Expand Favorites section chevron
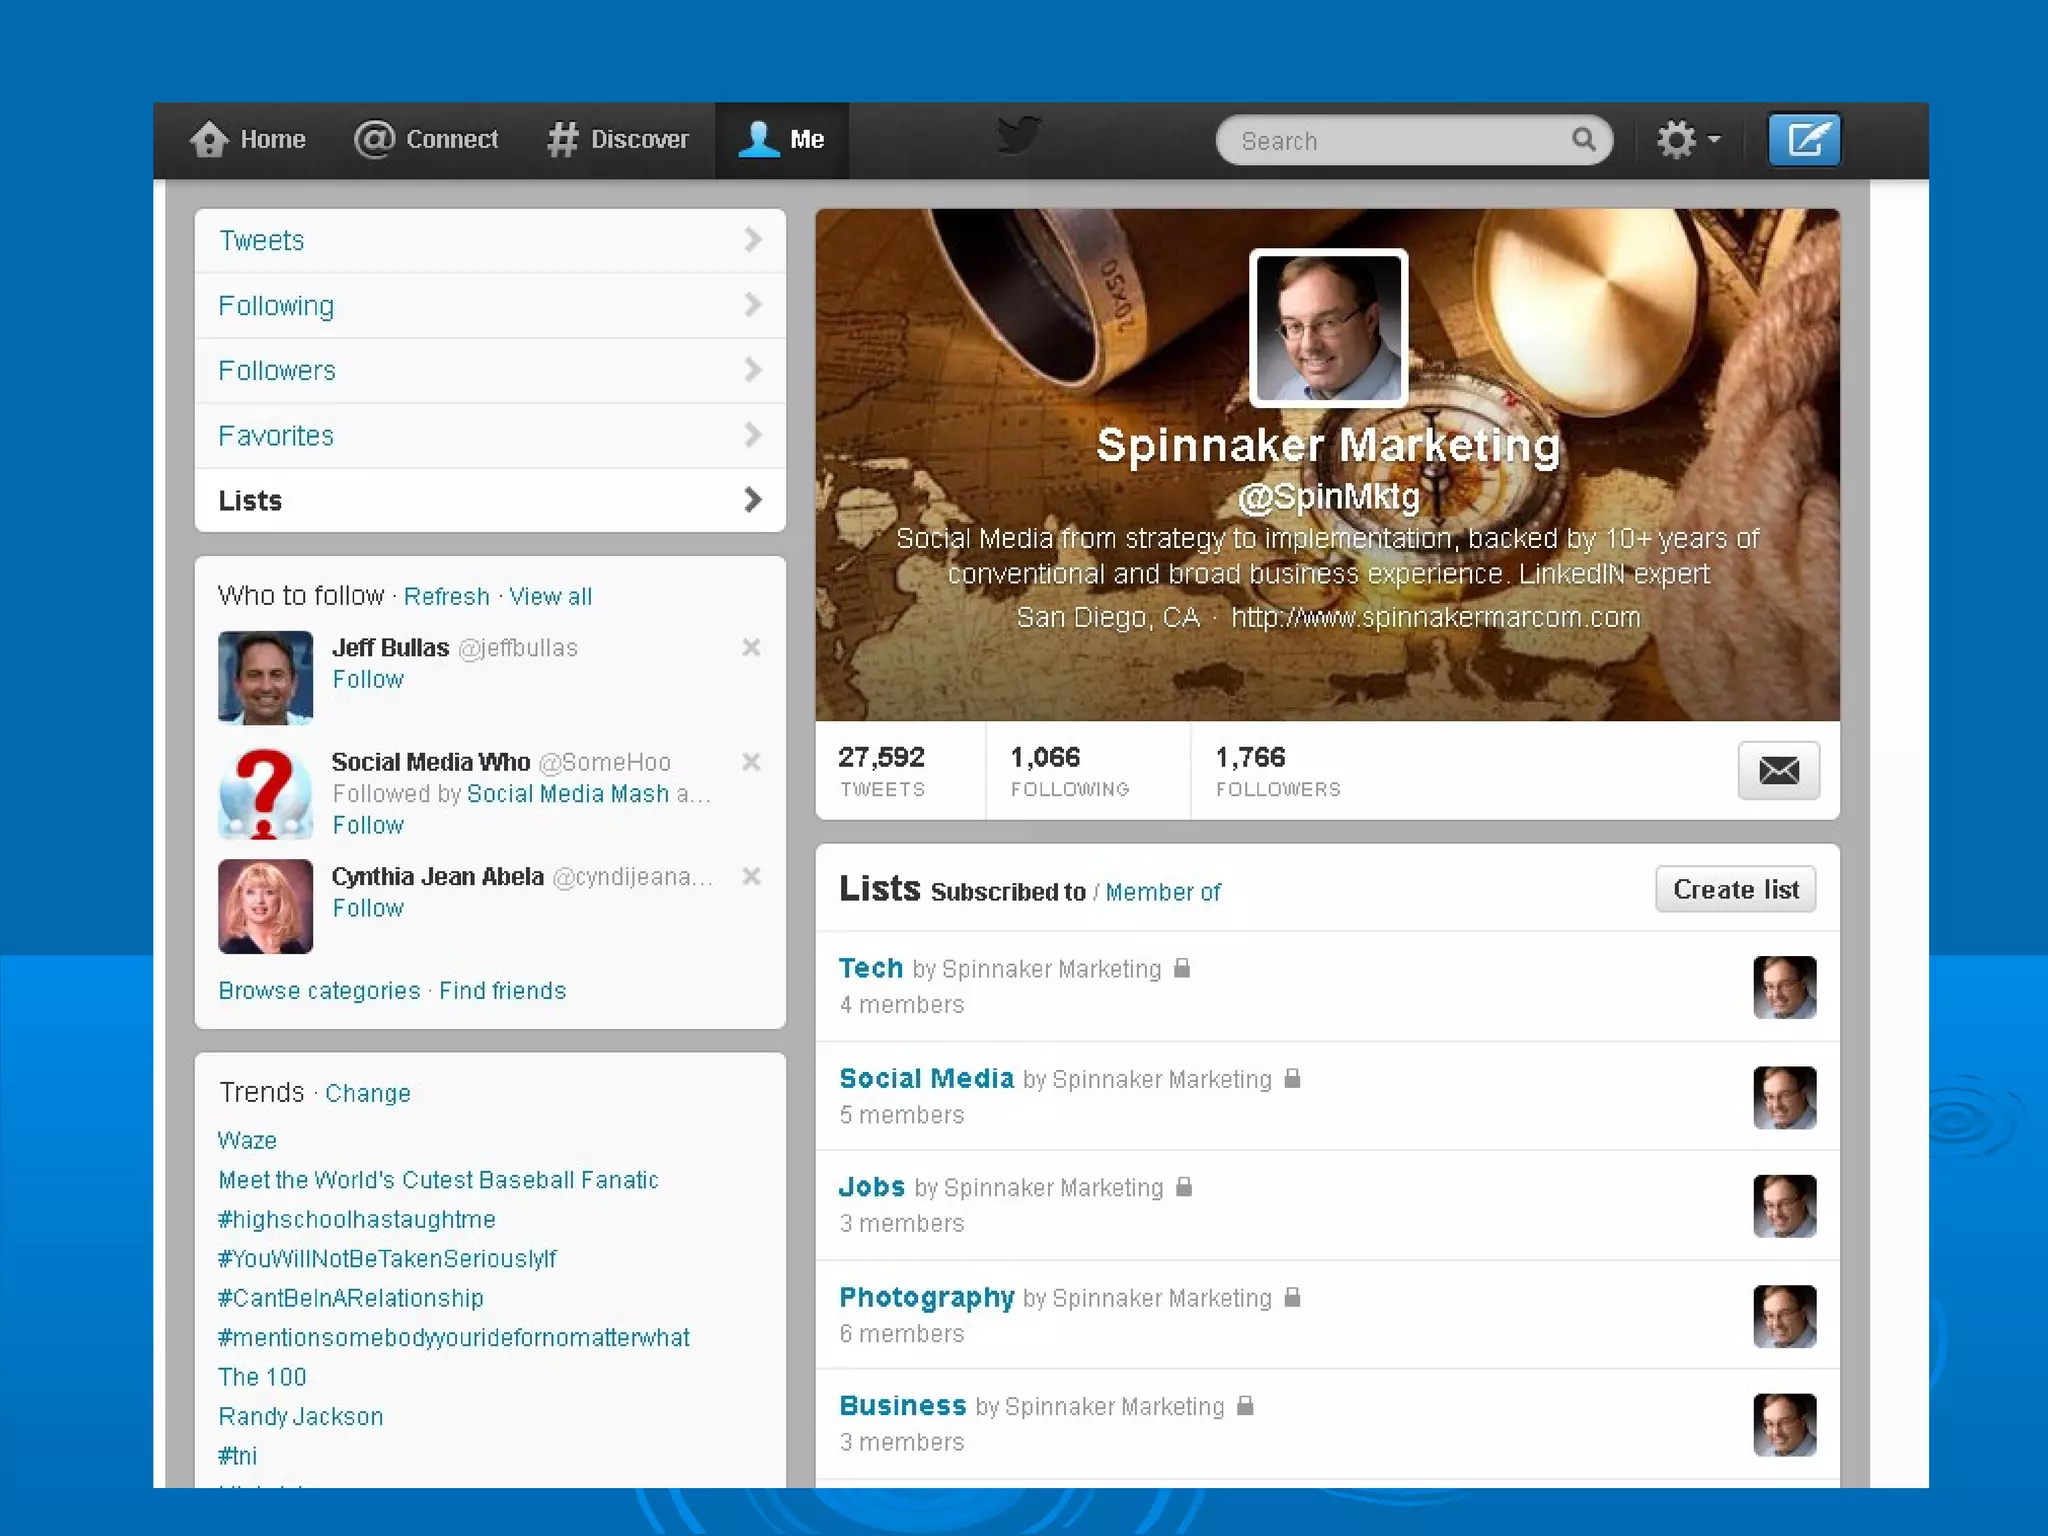The width and height of the screenshot is (2048, 1536). [x=752, y=435]
